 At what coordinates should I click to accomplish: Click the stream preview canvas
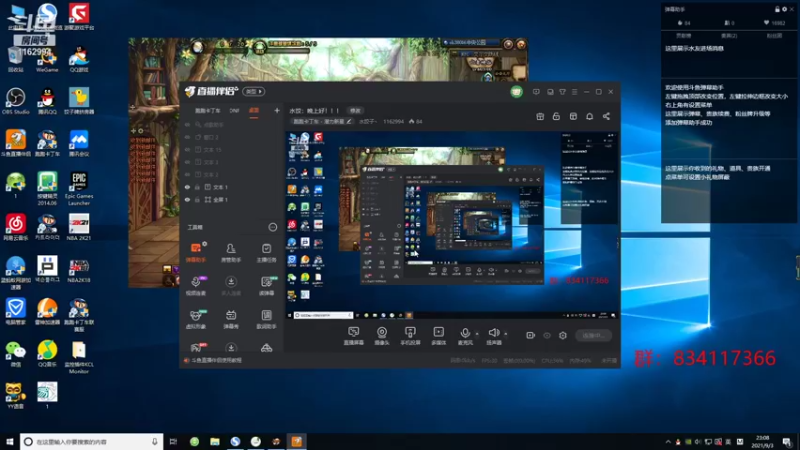(x=452, y=226)
